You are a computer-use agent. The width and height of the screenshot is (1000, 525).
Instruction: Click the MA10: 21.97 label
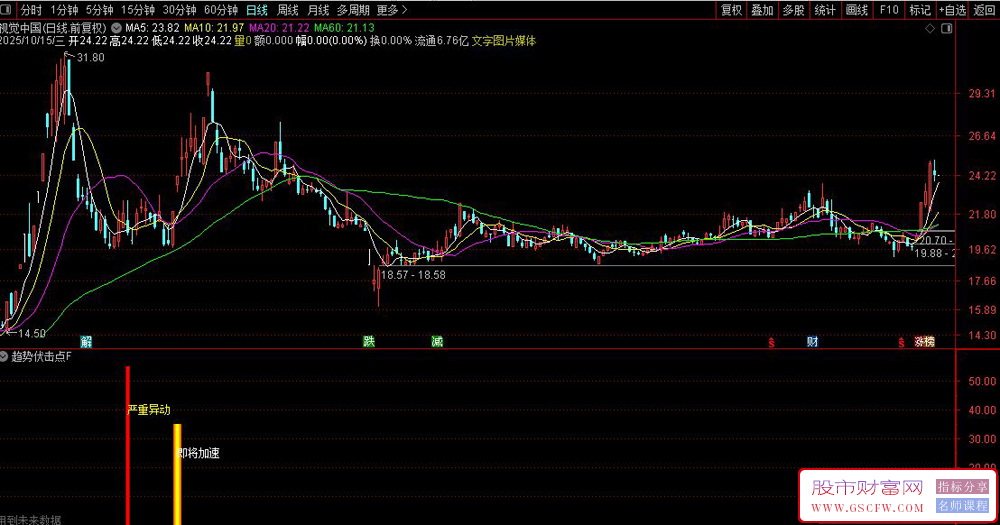pos(214,28)
